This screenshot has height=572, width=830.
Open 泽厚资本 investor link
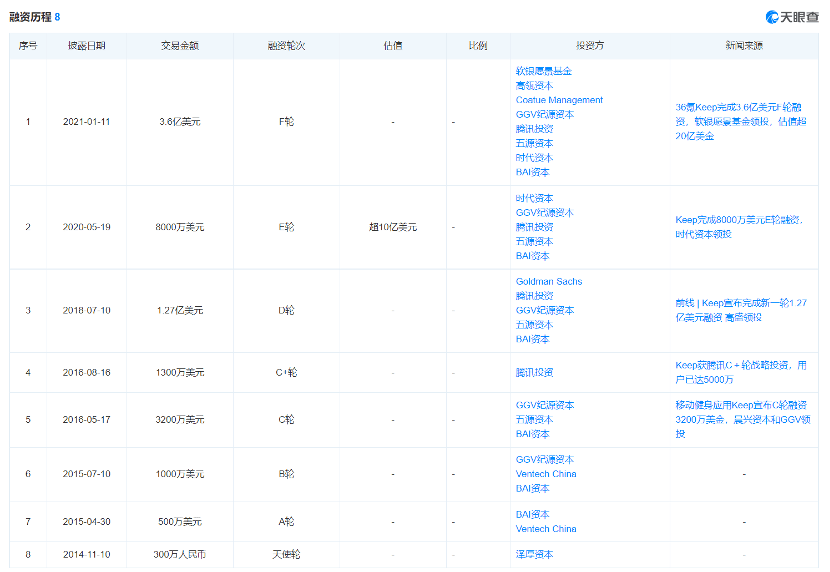[534, 555]
